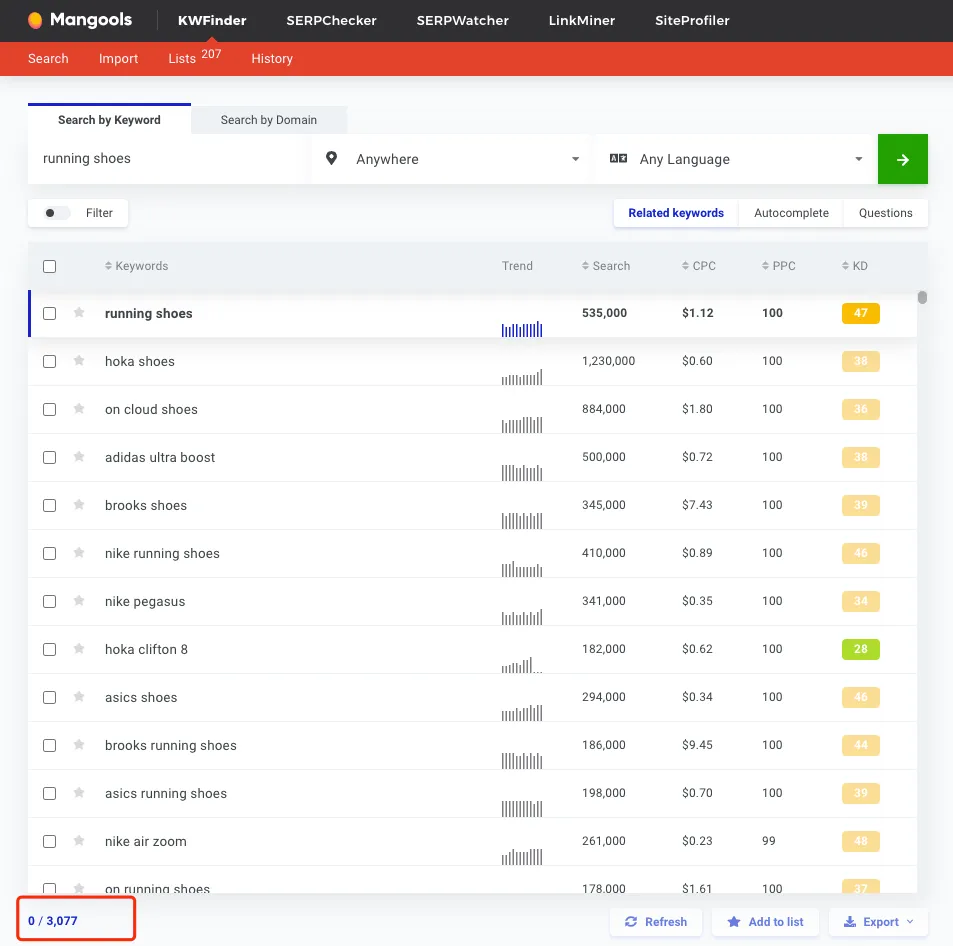953x946 pixels.
Task: Sort by PPC column
Action: [x=779, y=266]
